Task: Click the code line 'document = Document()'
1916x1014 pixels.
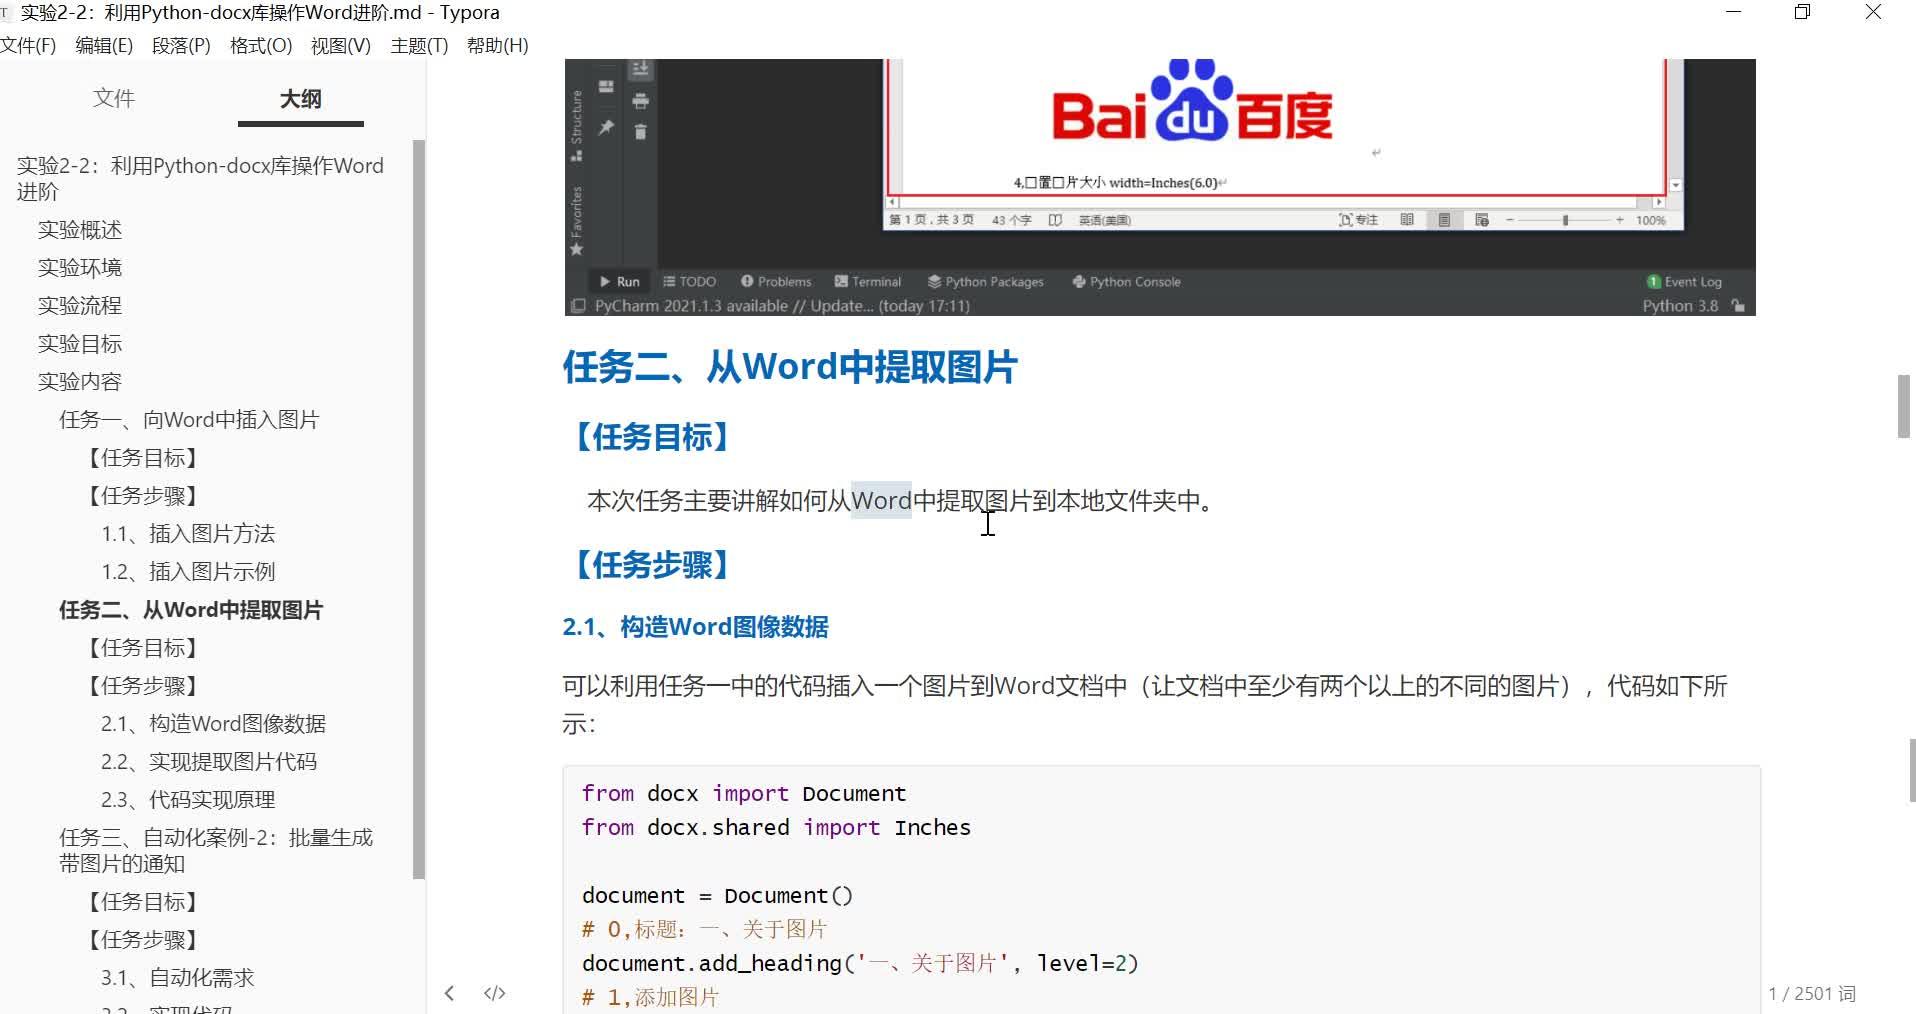Action: 717,896
